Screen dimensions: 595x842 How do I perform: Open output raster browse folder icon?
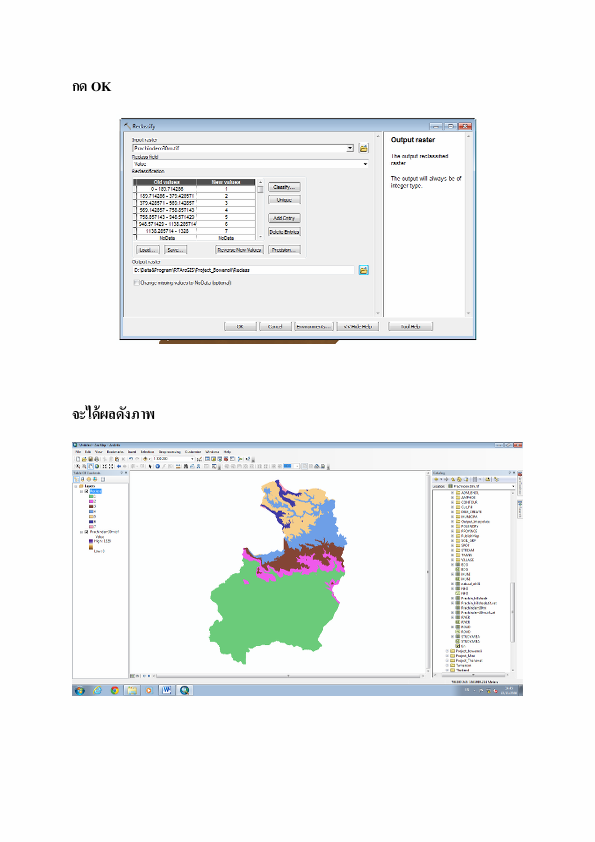[364, 270]
